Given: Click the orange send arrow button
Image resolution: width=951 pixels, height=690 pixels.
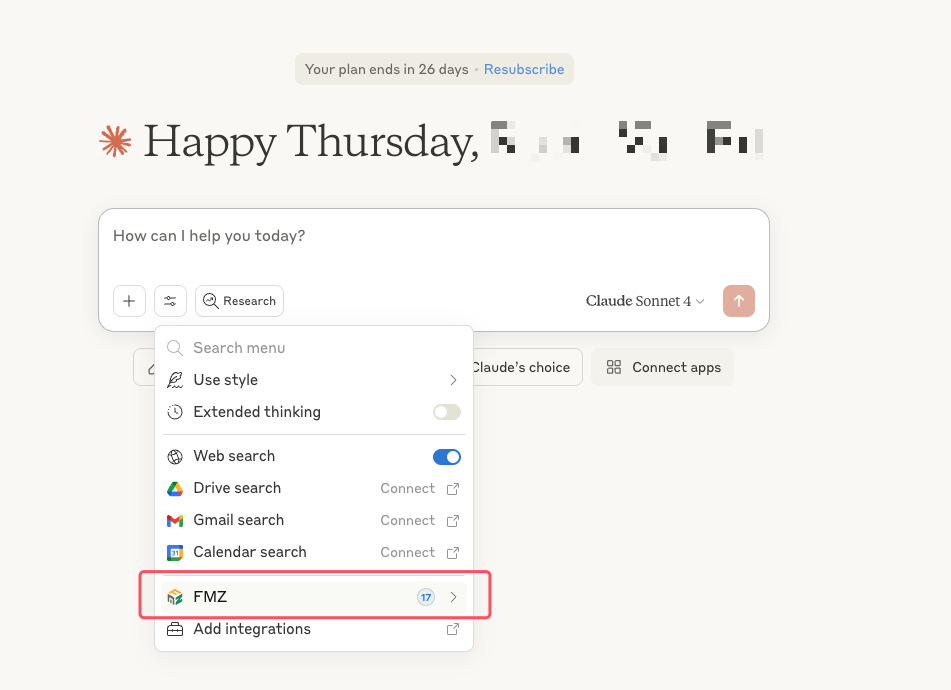Looking at the screenshot, I should 739,301.
